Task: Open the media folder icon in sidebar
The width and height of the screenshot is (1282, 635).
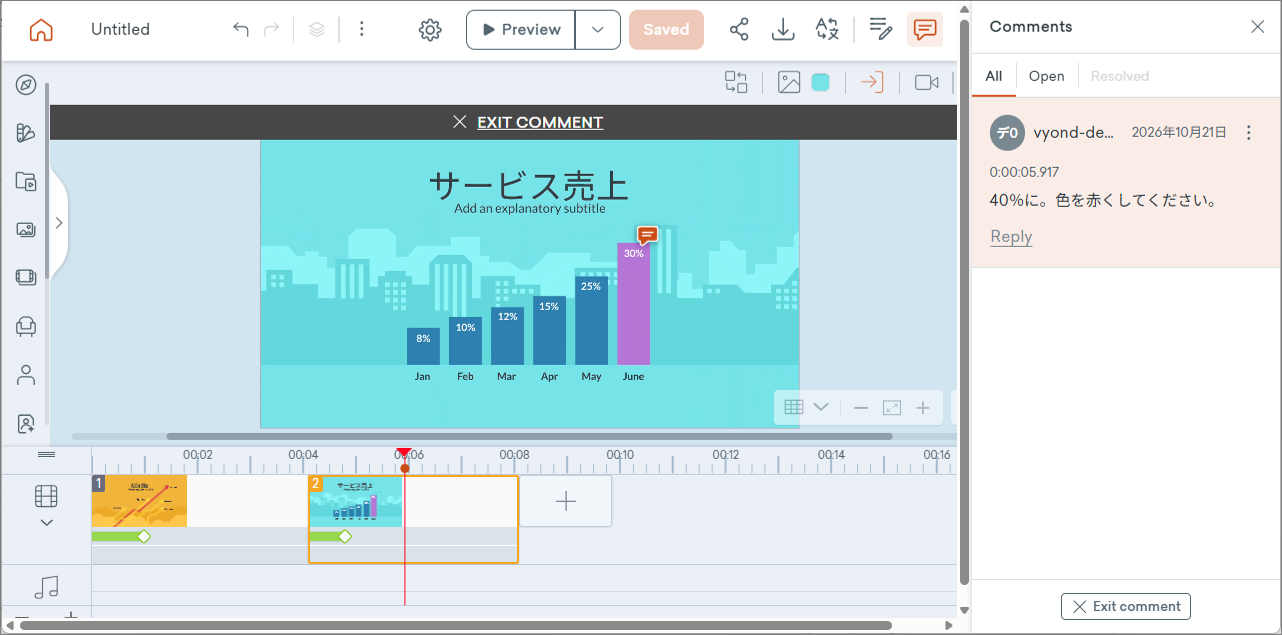Action: click(26, 181)
